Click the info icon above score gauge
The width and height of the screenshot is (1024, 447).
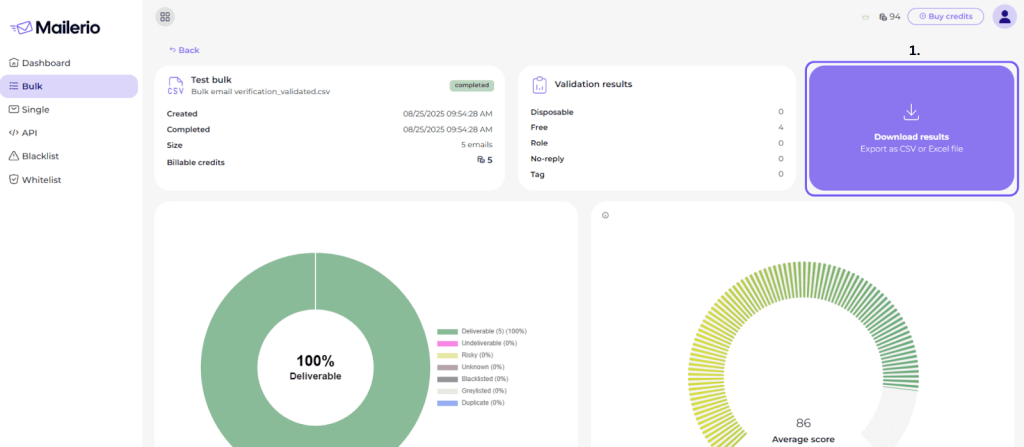605,215
